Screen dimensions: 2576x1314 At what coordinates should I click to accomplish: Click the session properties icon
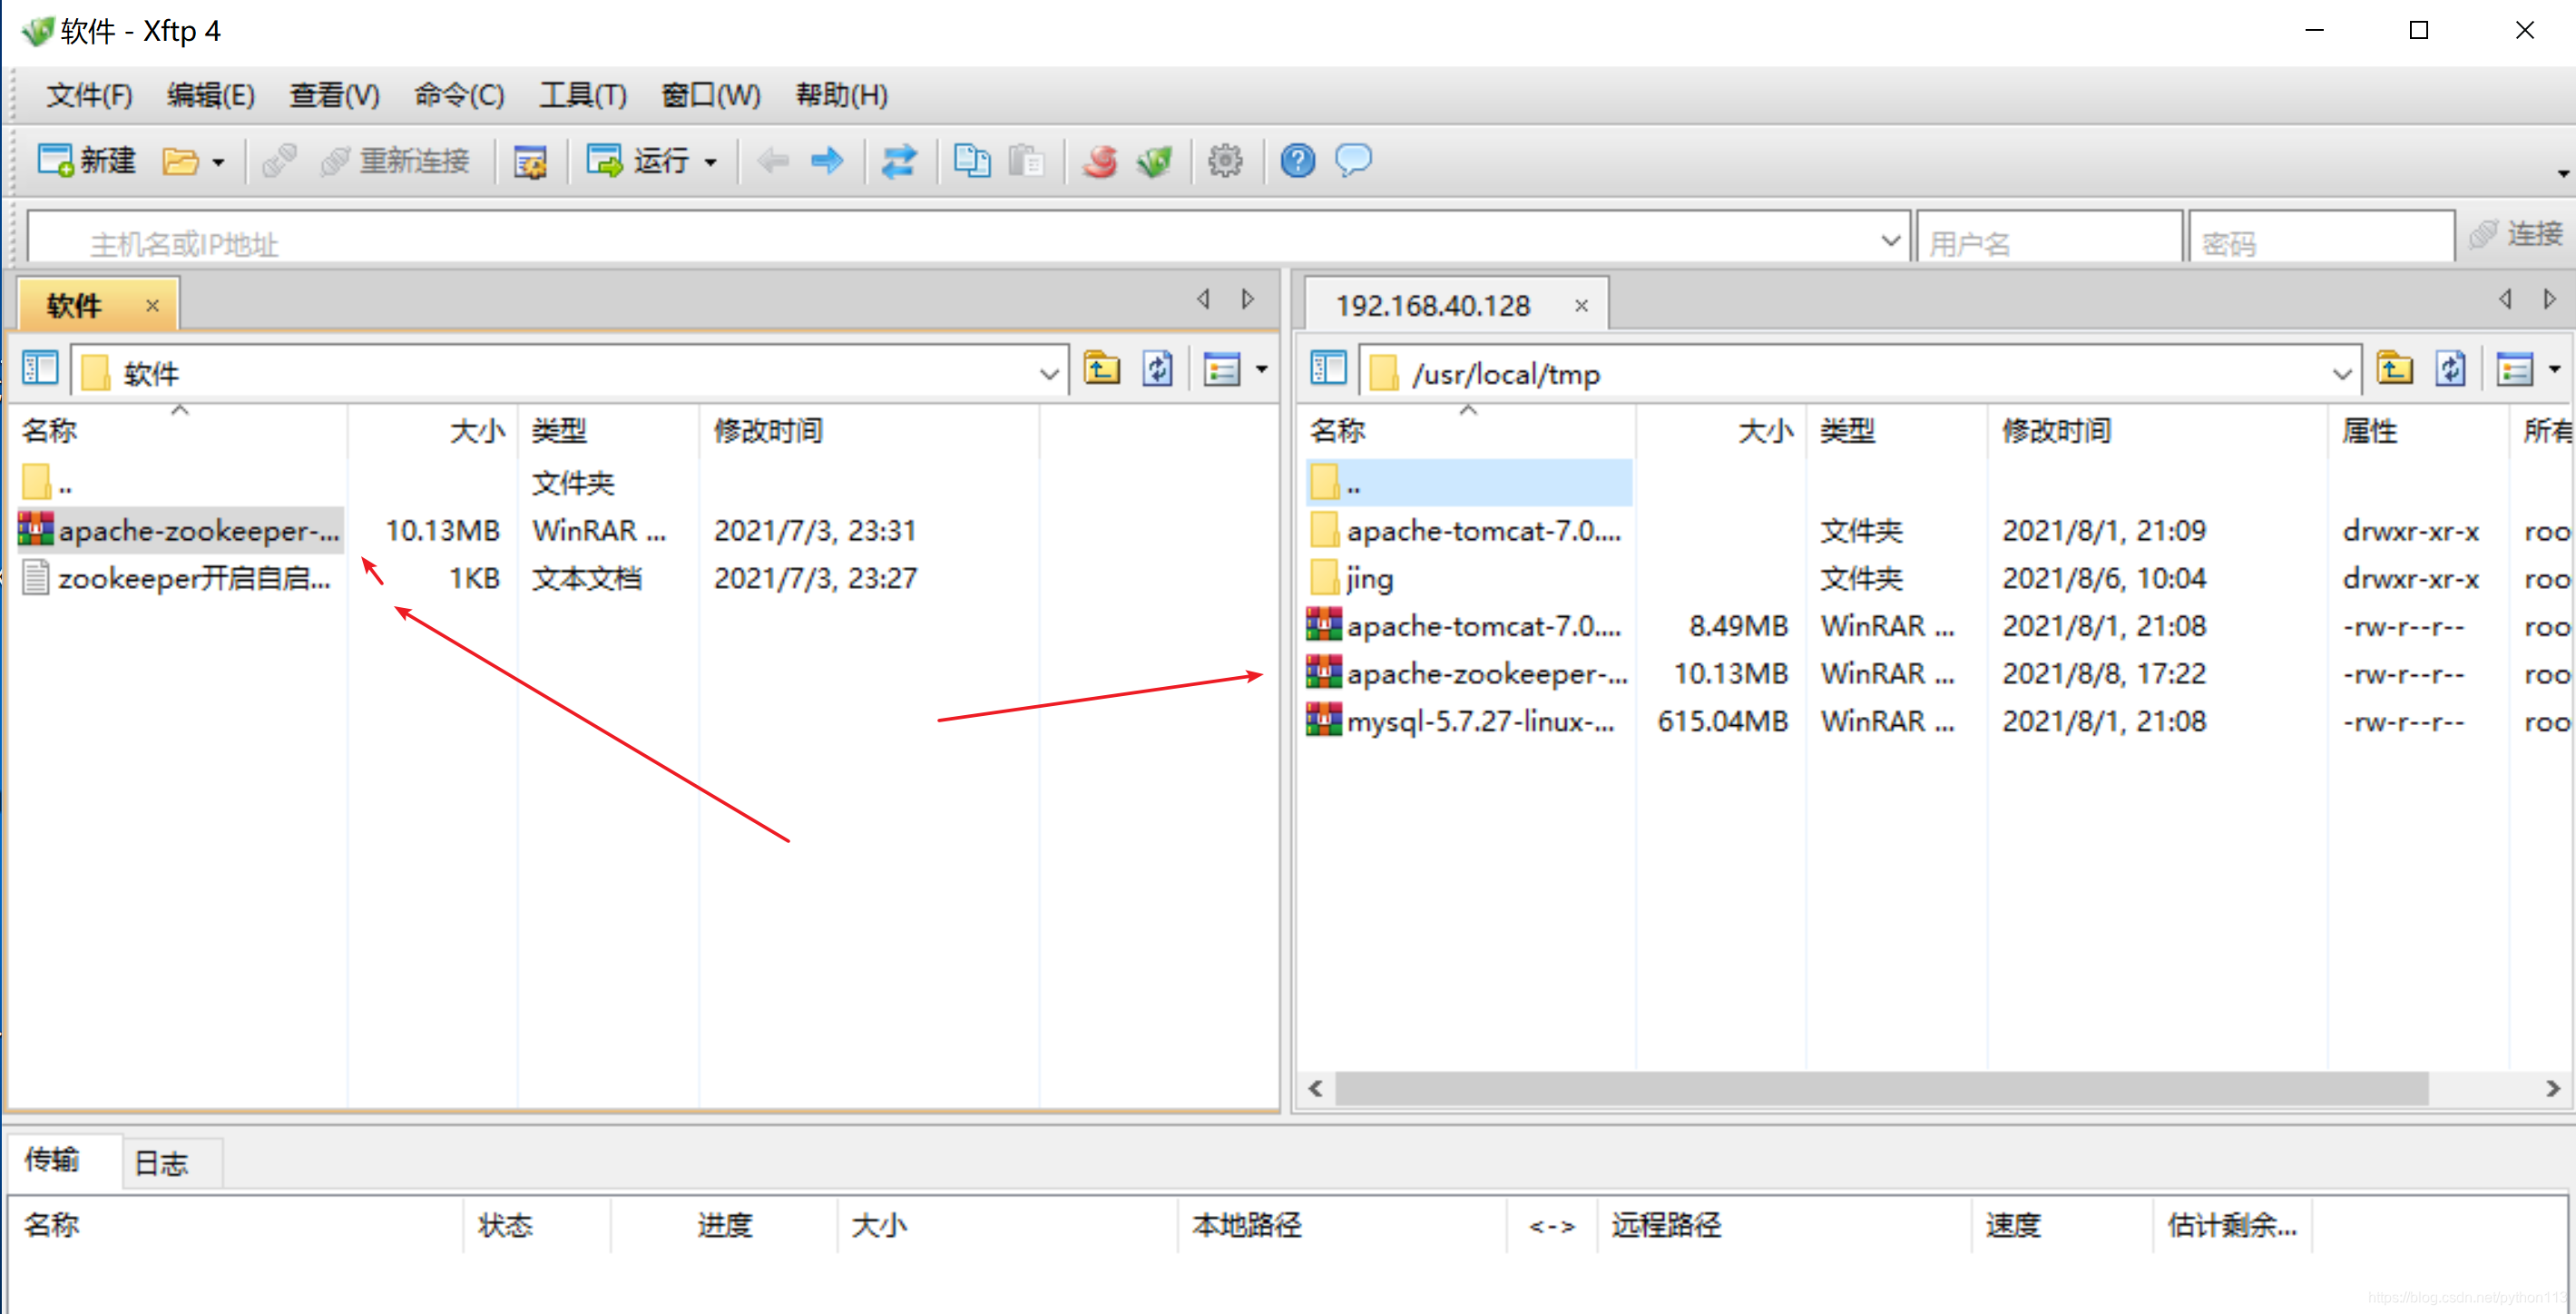coord(529,160)
